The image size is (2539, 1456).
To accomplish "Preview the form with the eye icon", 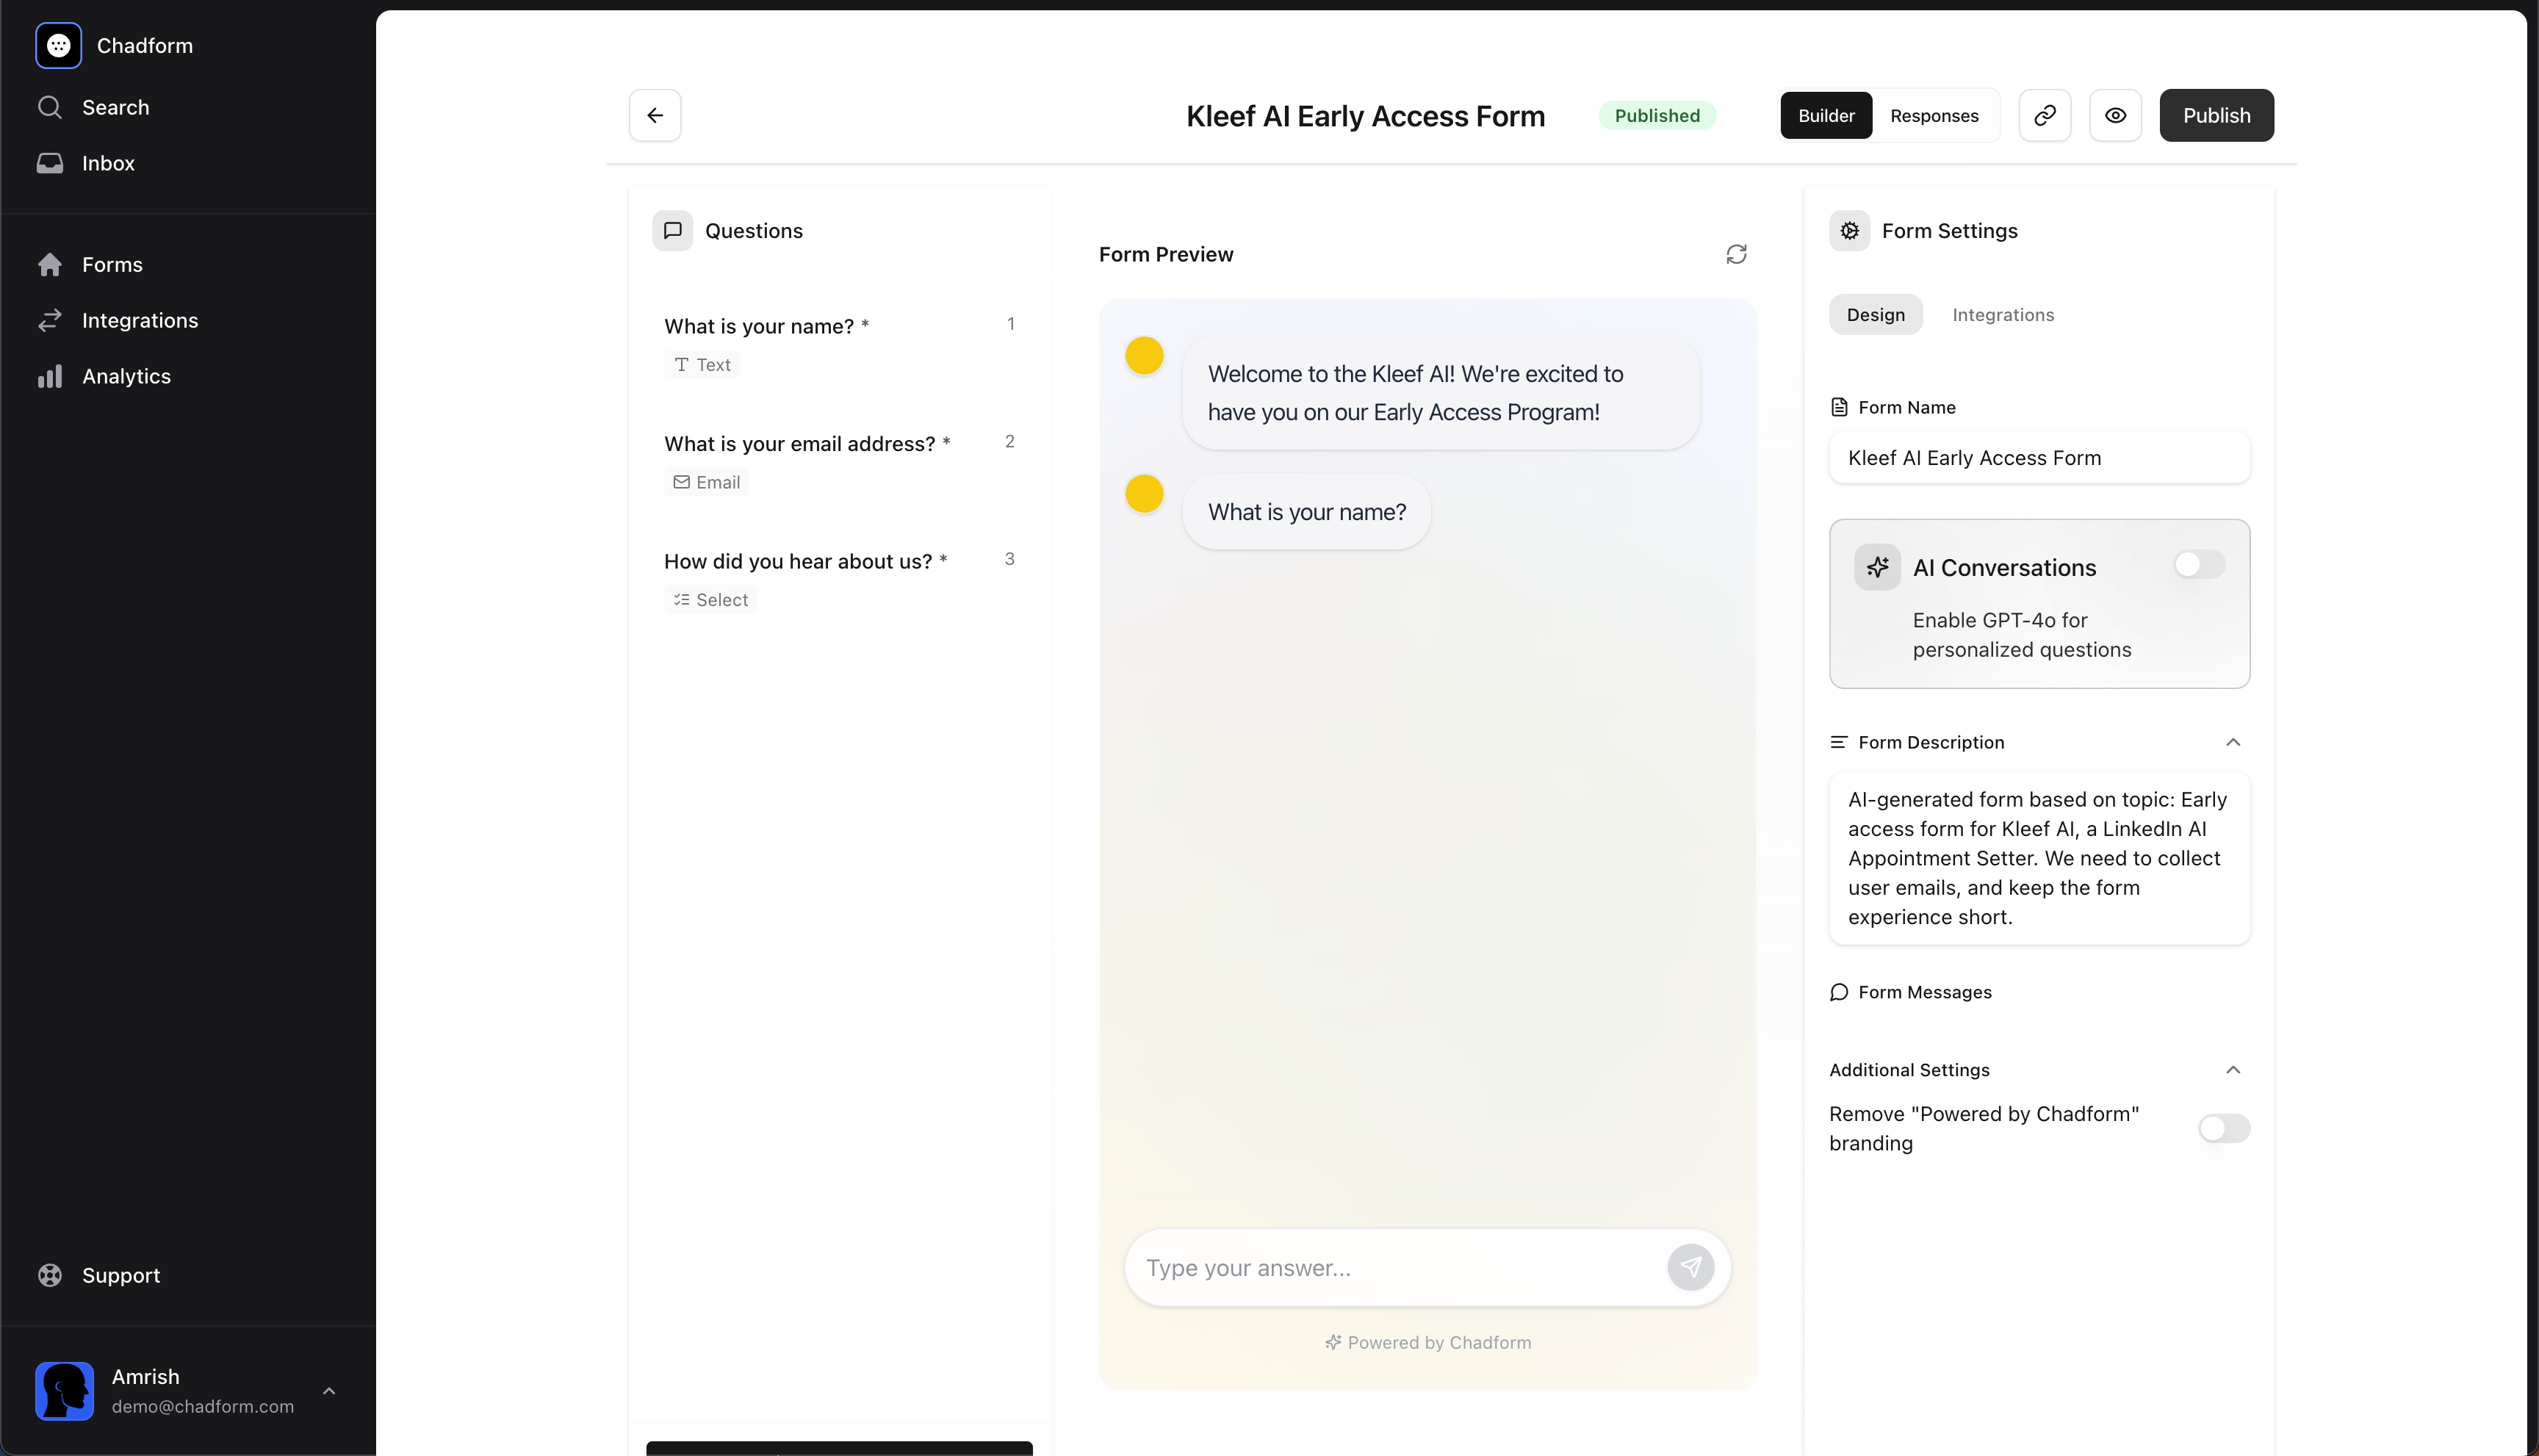I will point(2115,115).
